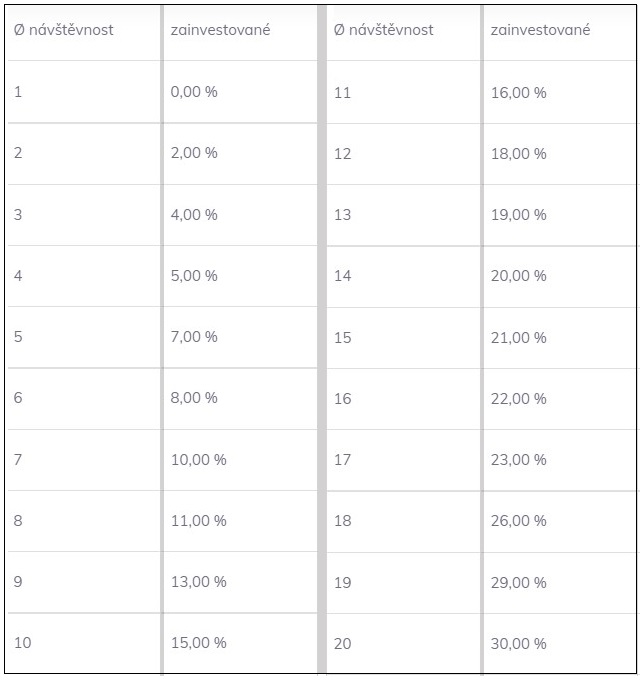Click the 30,00 % value
This screenshot has width=641, height=680.
(519, 644)
